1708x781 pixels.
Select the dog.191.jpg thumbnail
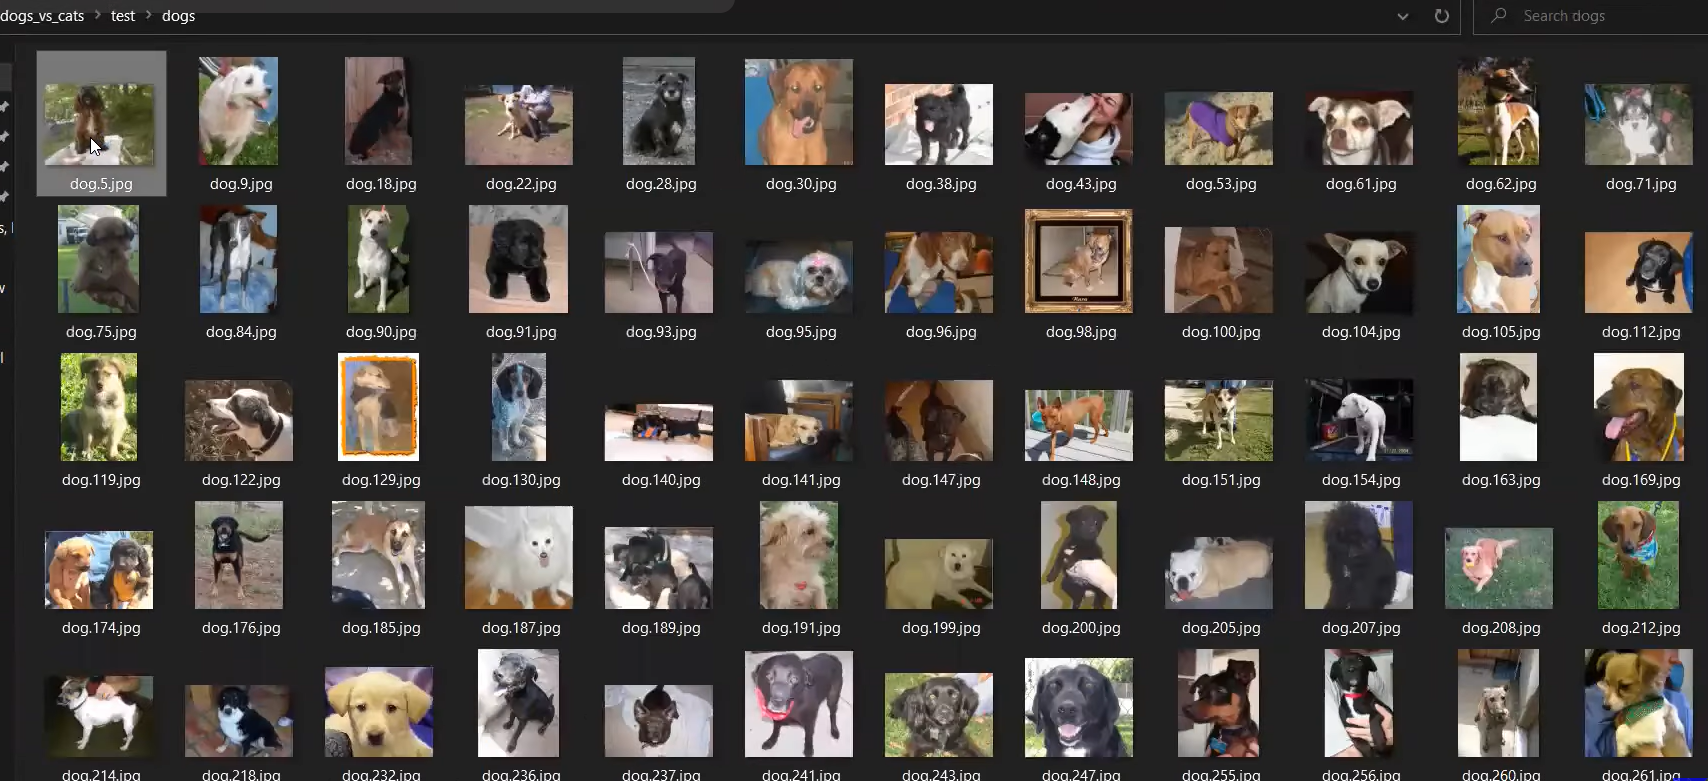tap(799, 555)
